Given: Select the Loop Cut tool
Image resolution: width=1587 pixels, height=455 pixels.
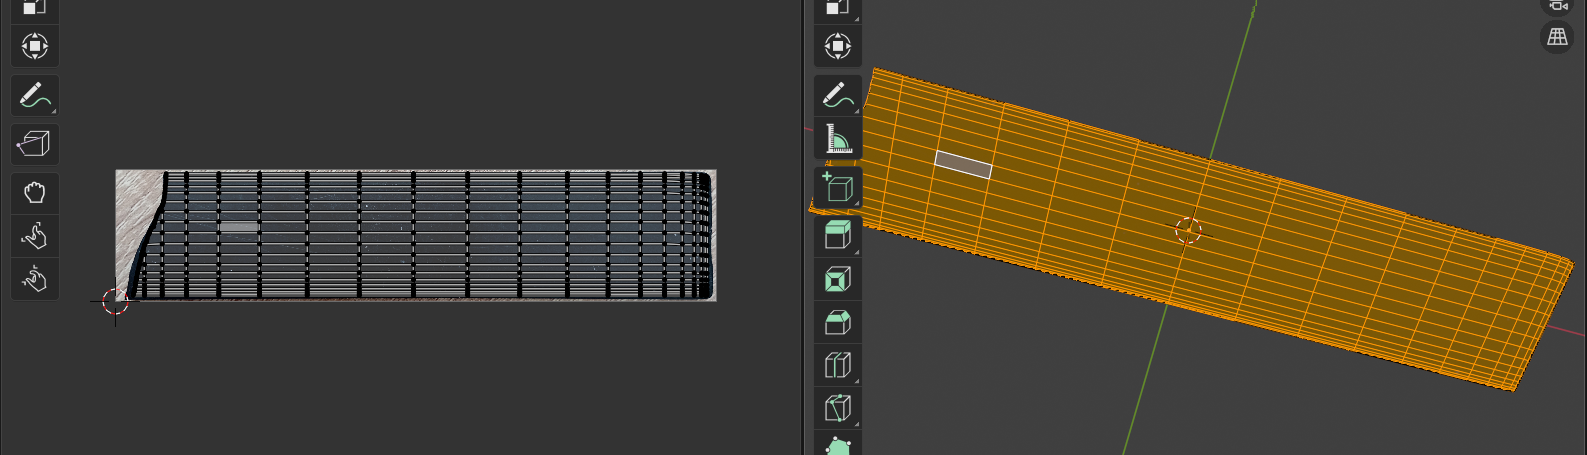Looking at the screenshot, I should [838, 365].
